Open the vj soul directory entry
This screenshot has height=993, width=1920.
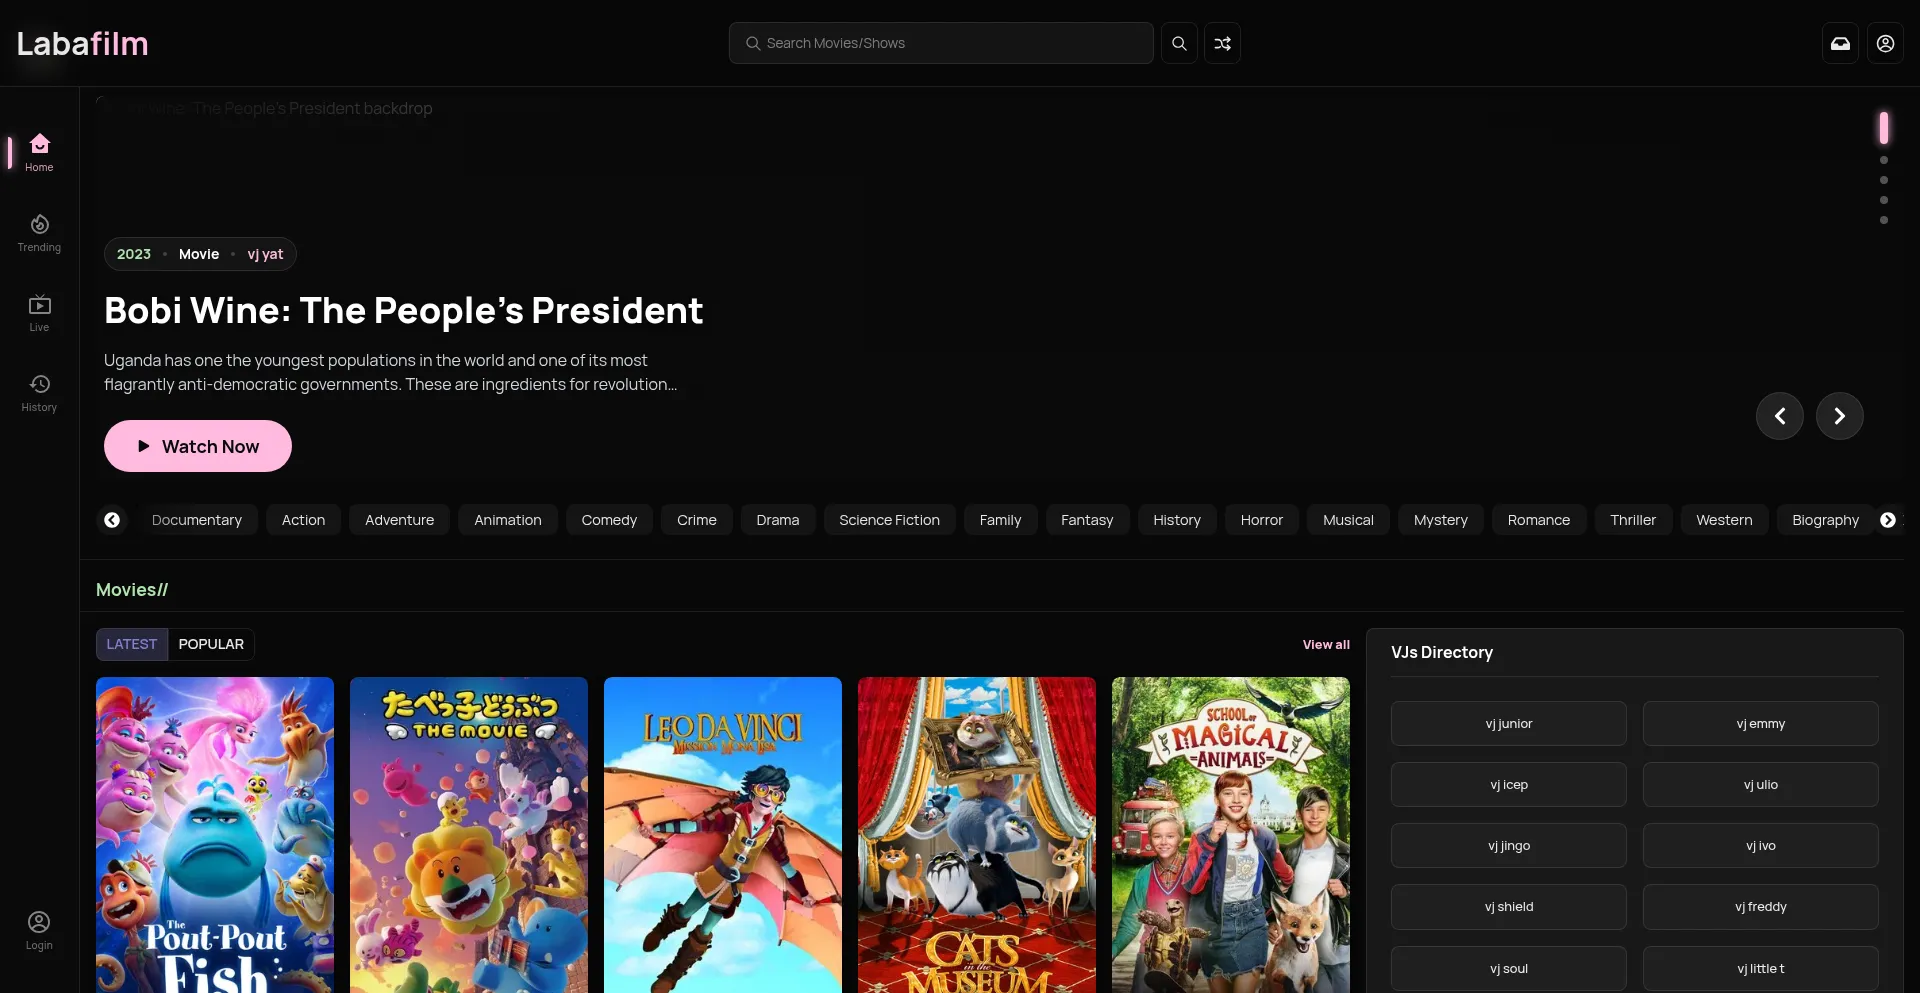(1509, 969)
